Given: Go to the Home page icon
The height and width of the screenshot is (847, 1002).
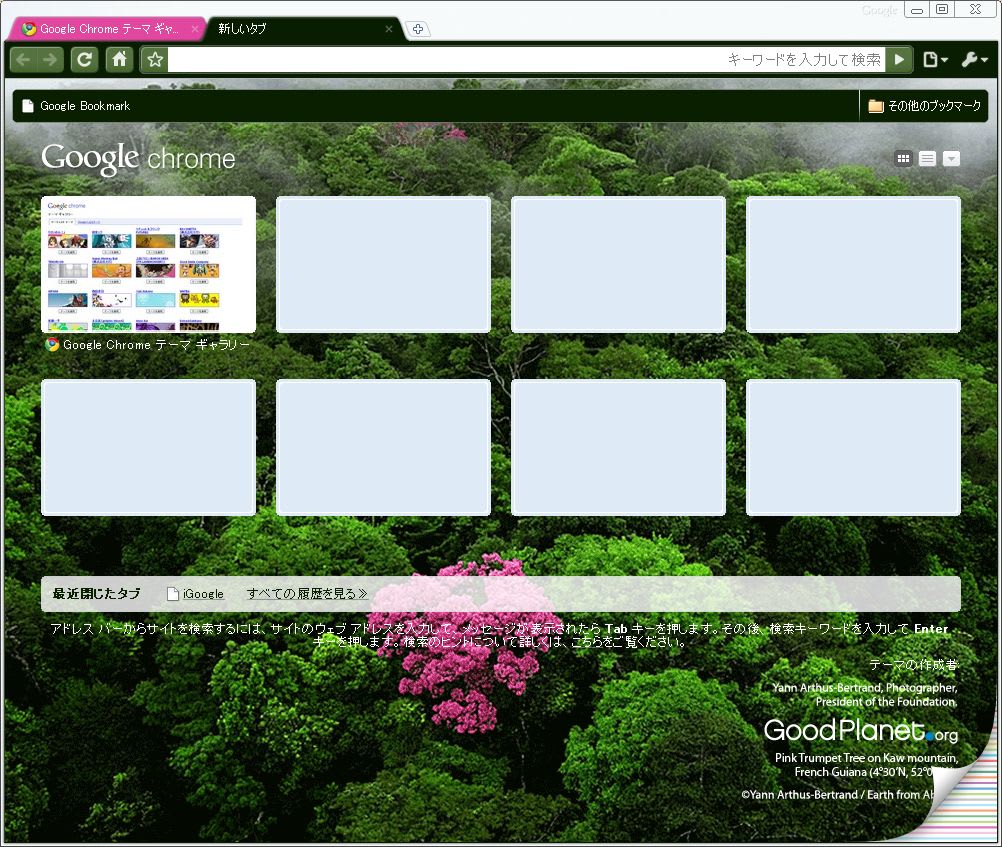Looking at the screenshot, I should click(119, 60).
